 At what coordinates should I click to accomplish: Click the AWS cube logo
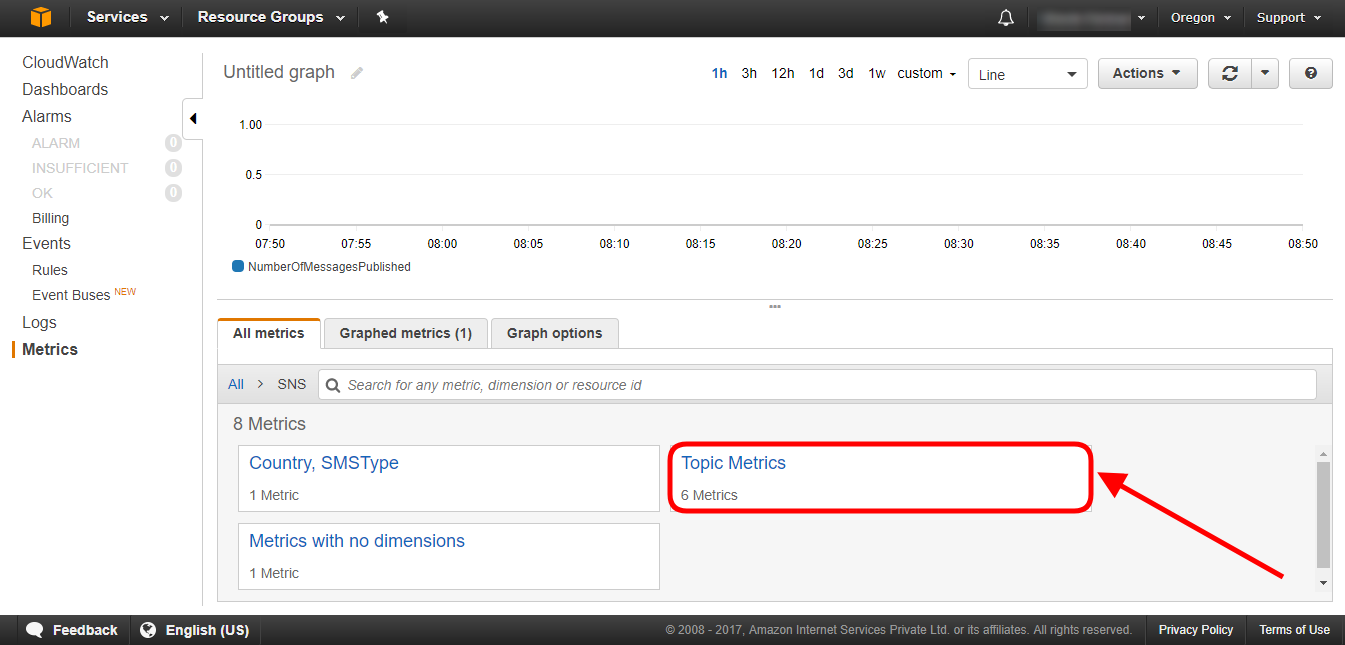pyautogui.click(x=40, y=17)
